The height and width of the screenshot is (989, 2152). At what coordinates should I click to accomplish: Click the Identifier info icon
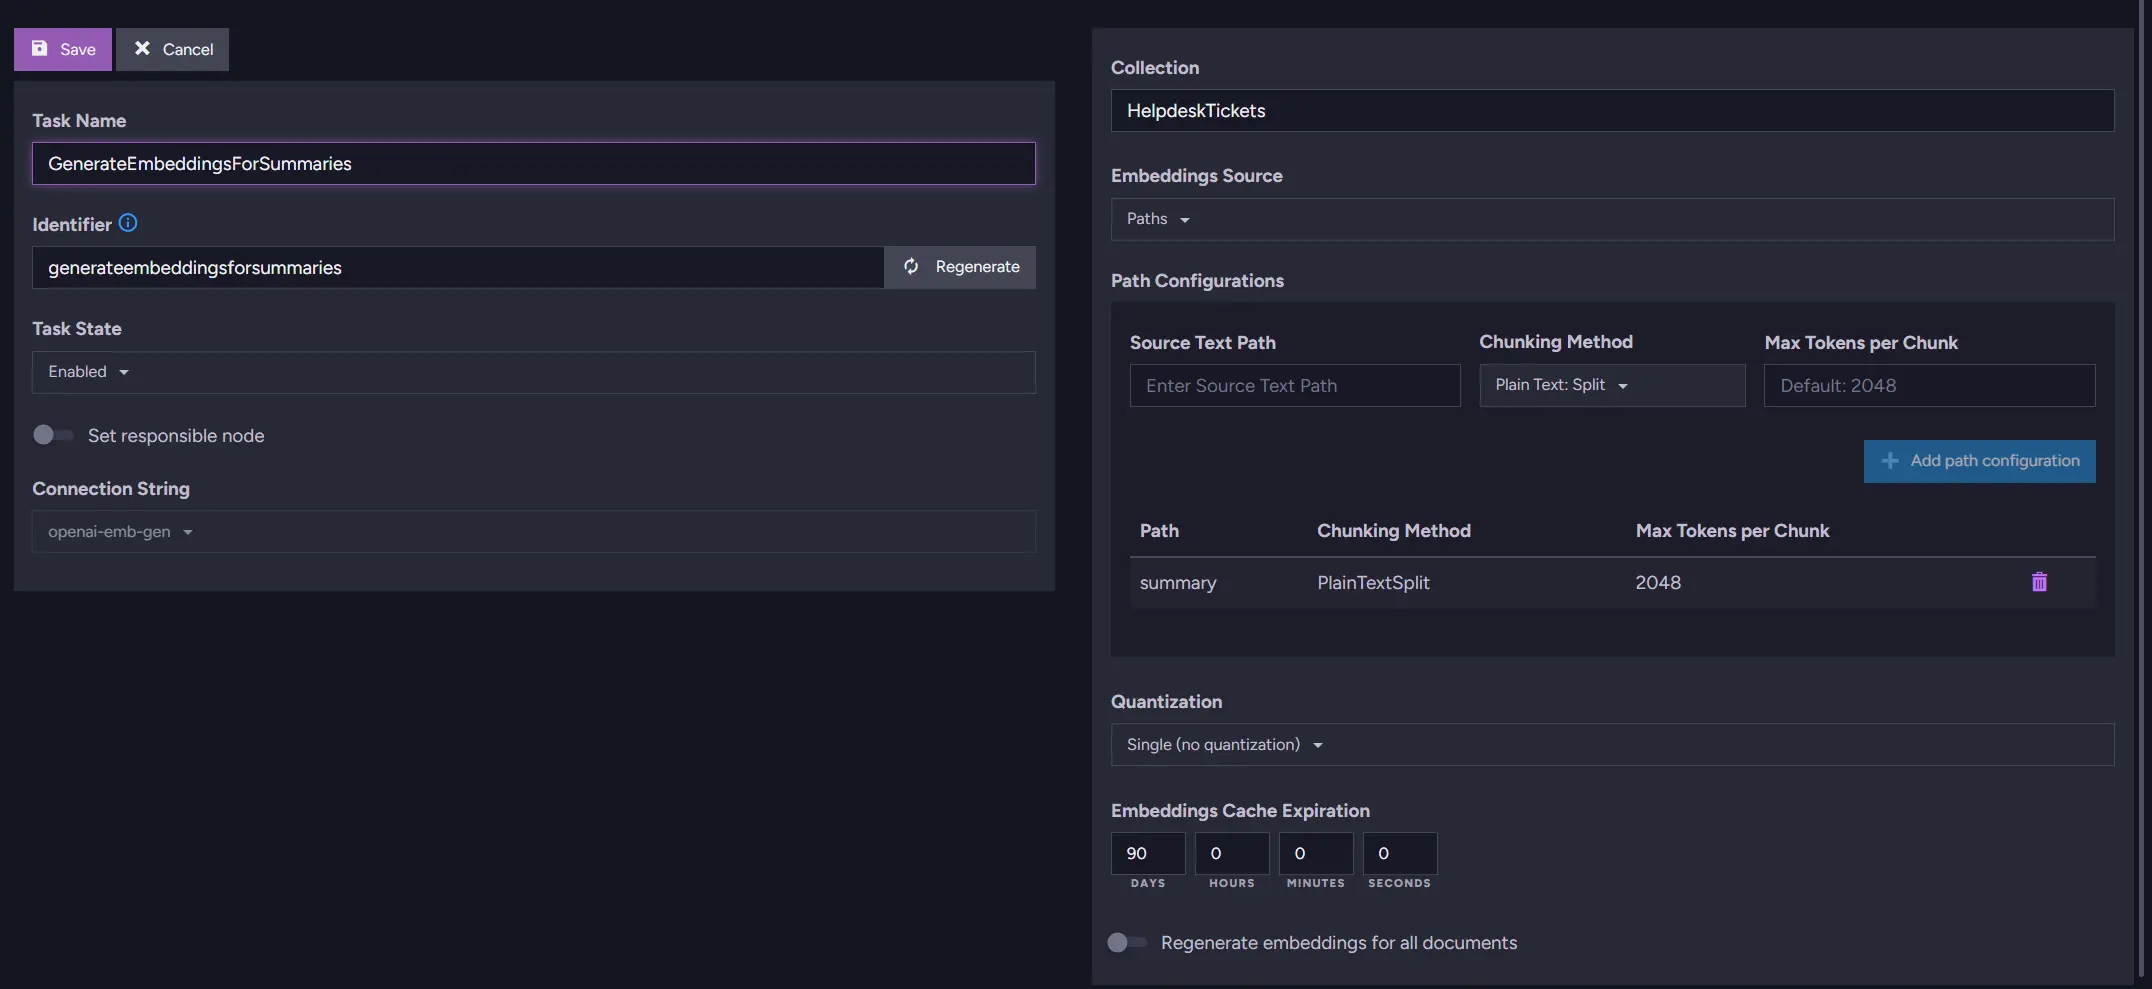[x=128, y=223]
